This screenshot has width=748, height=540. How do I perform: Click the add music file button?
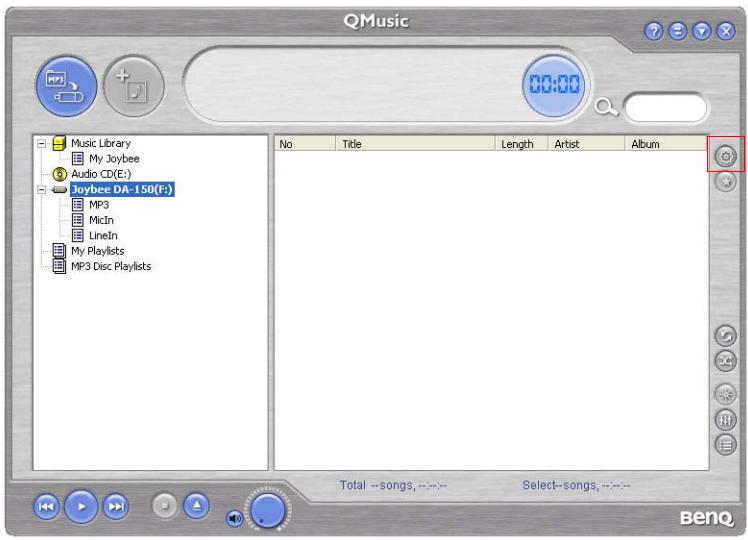pyautogui.click(x=134, y=86)
